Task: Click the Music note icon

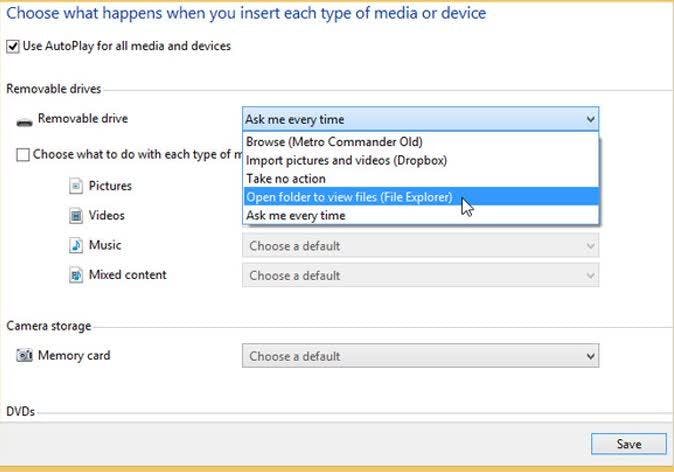Action: coord(76,245)
